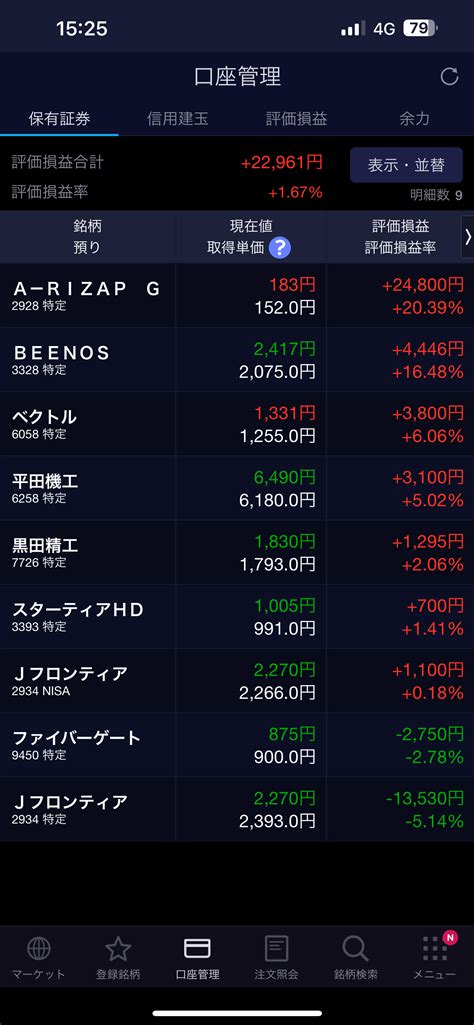Switch to 余力 tab
The width and height of the screenshot is (474, 1025).
pyautogui.click(x=415, y=119)
